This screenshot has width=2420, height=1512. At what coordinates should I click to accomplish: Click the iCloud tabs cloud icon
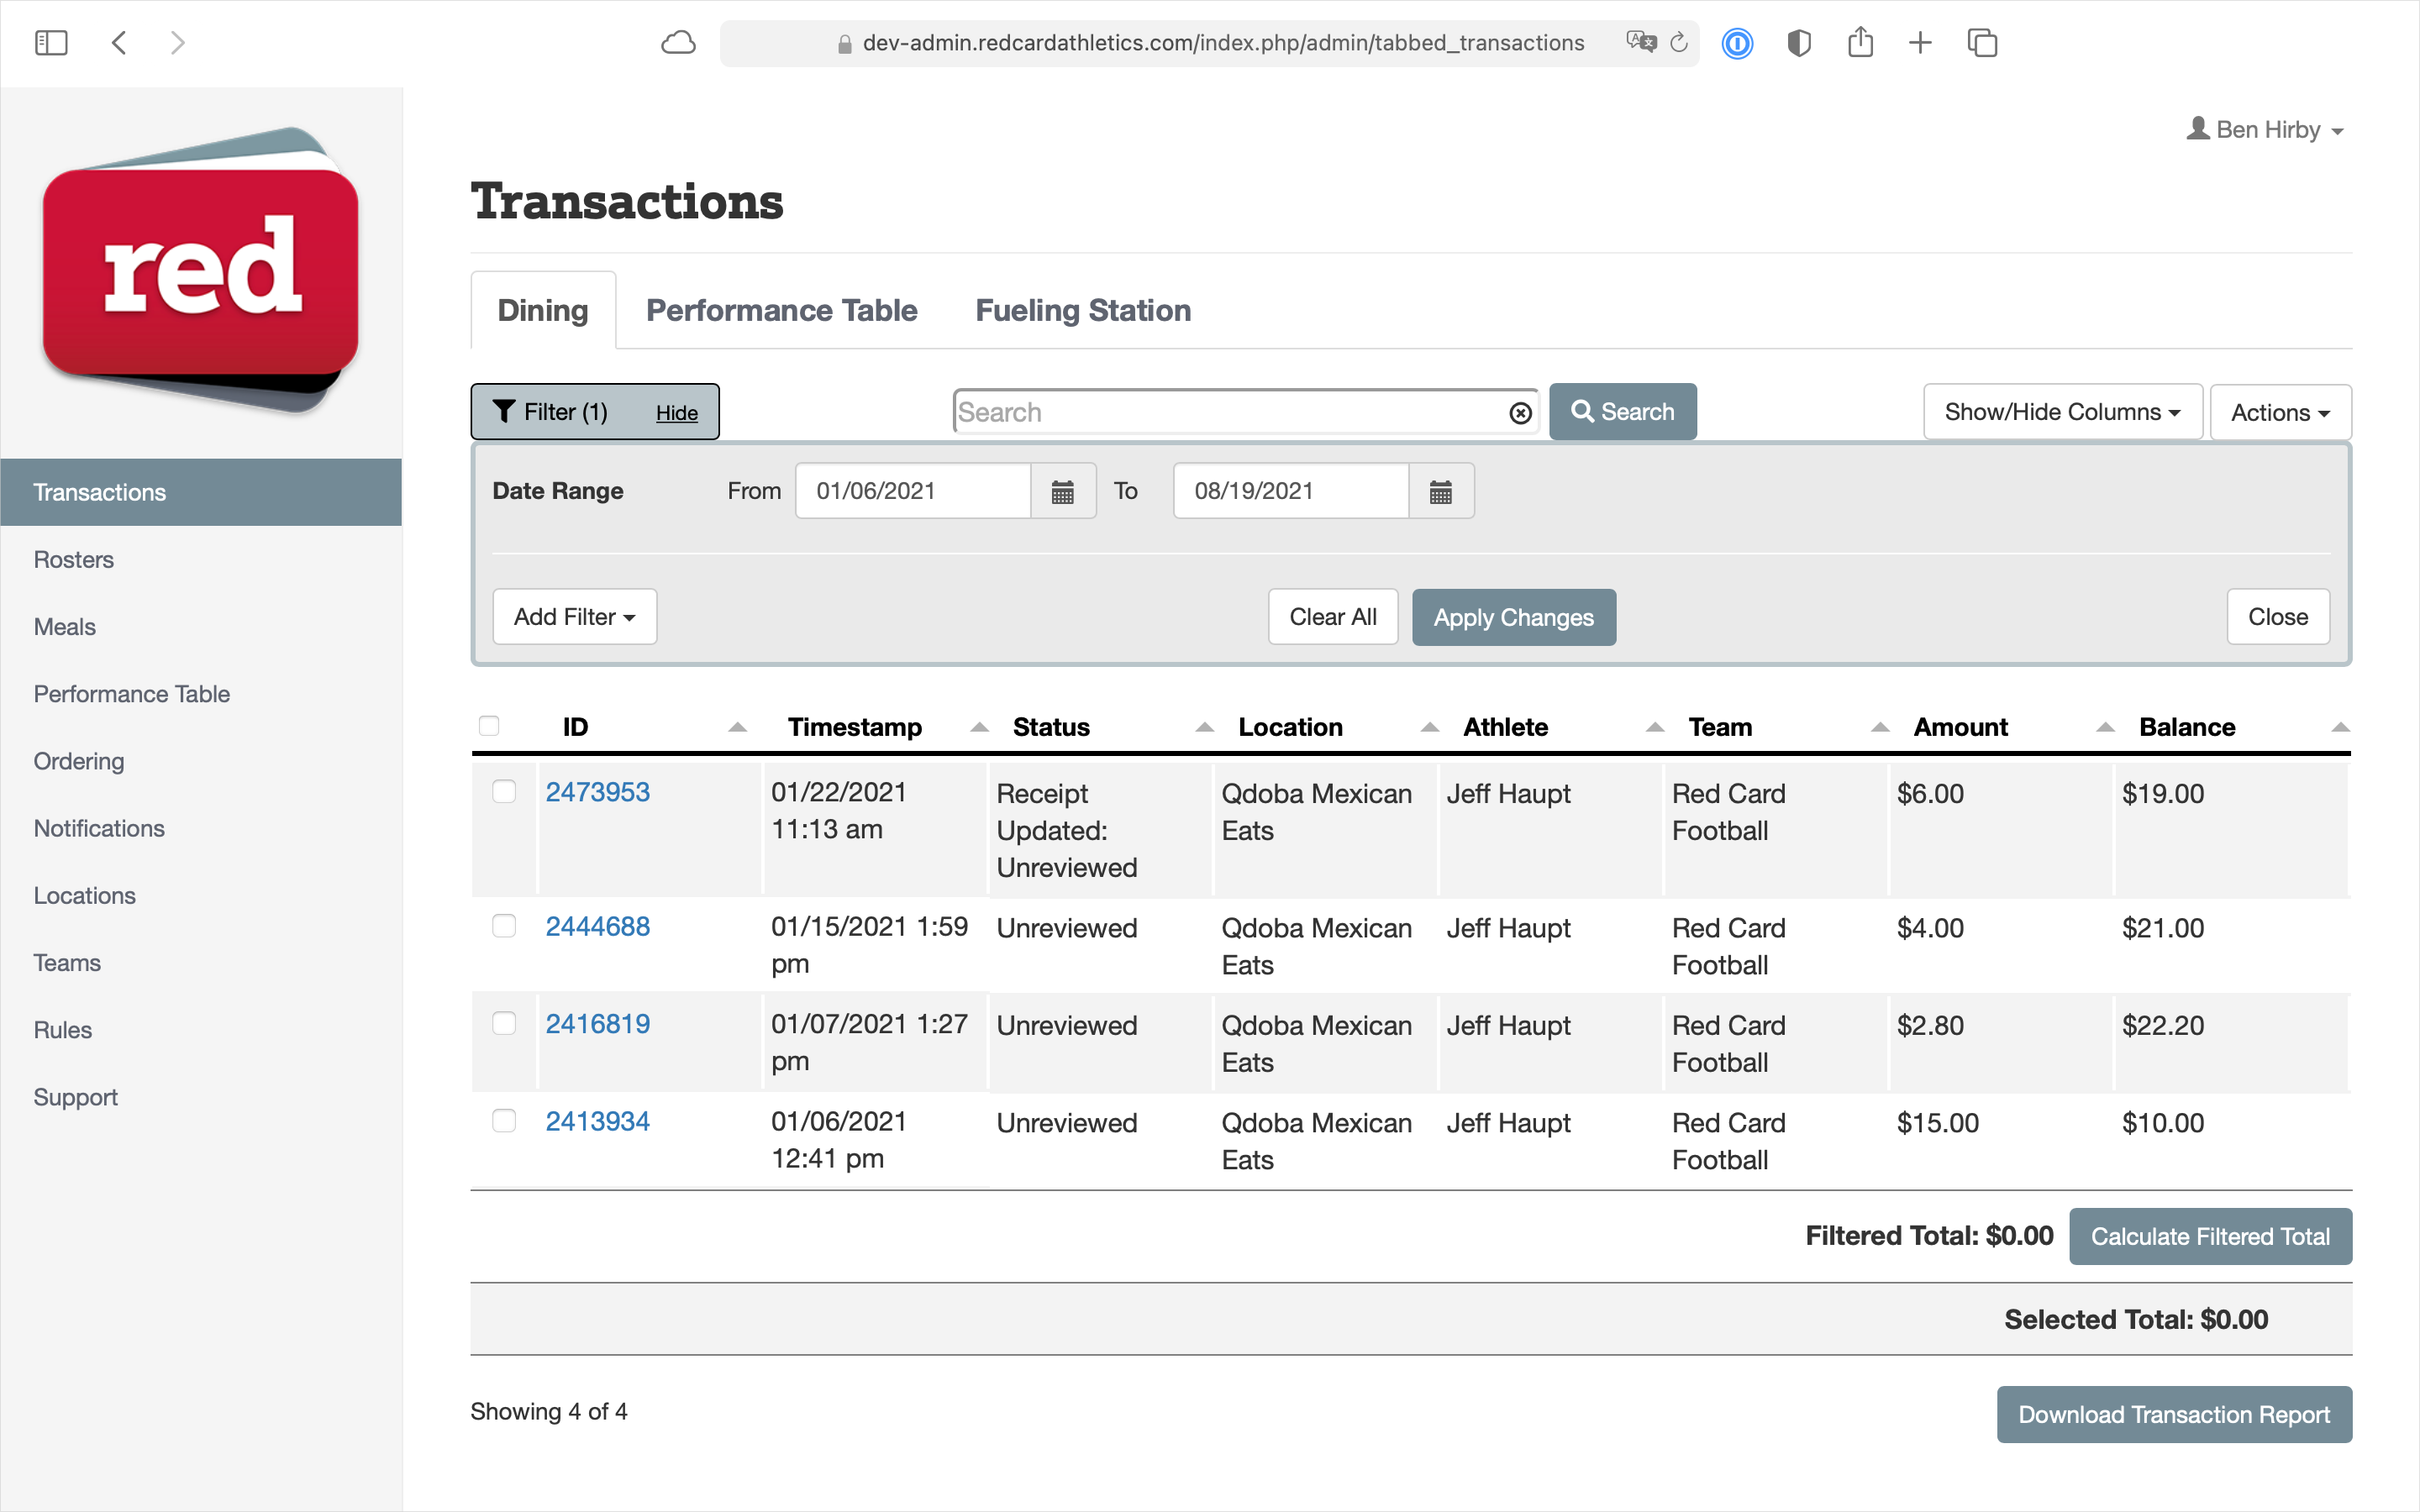pyautogui.click(x=678, y=43)
